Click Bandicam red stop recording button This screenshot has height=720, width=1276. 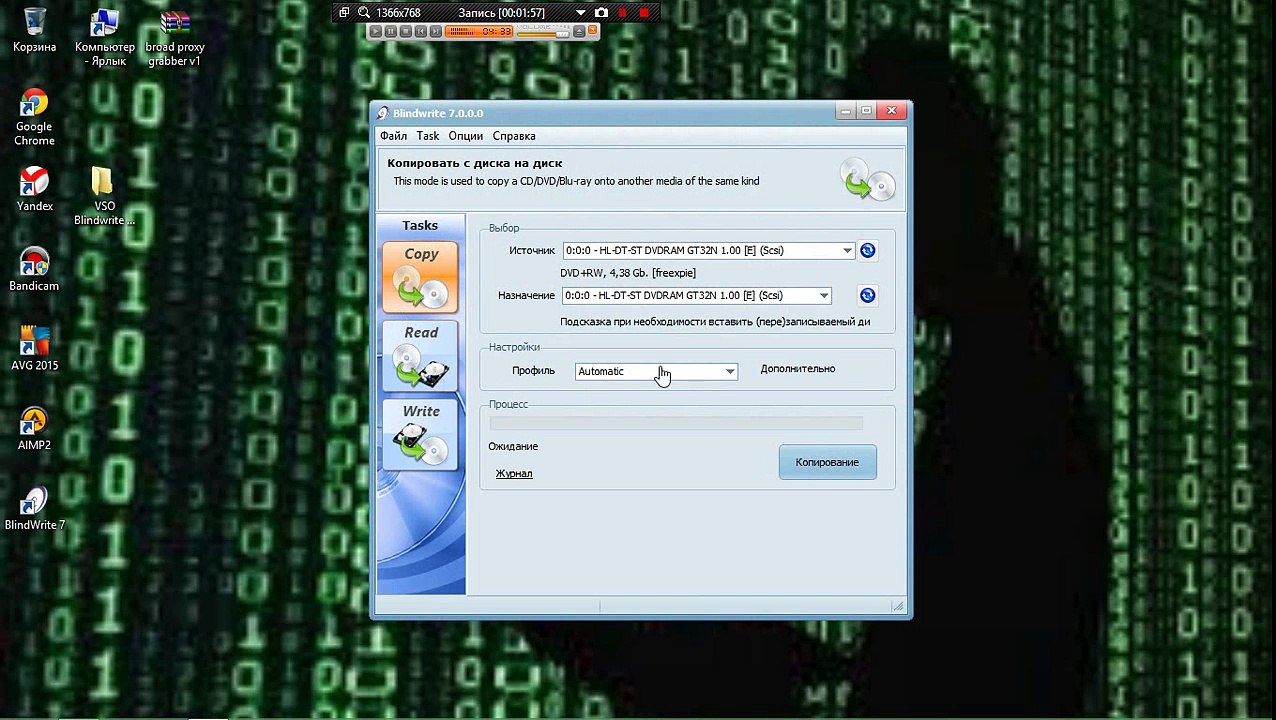[x=644, y=12]
